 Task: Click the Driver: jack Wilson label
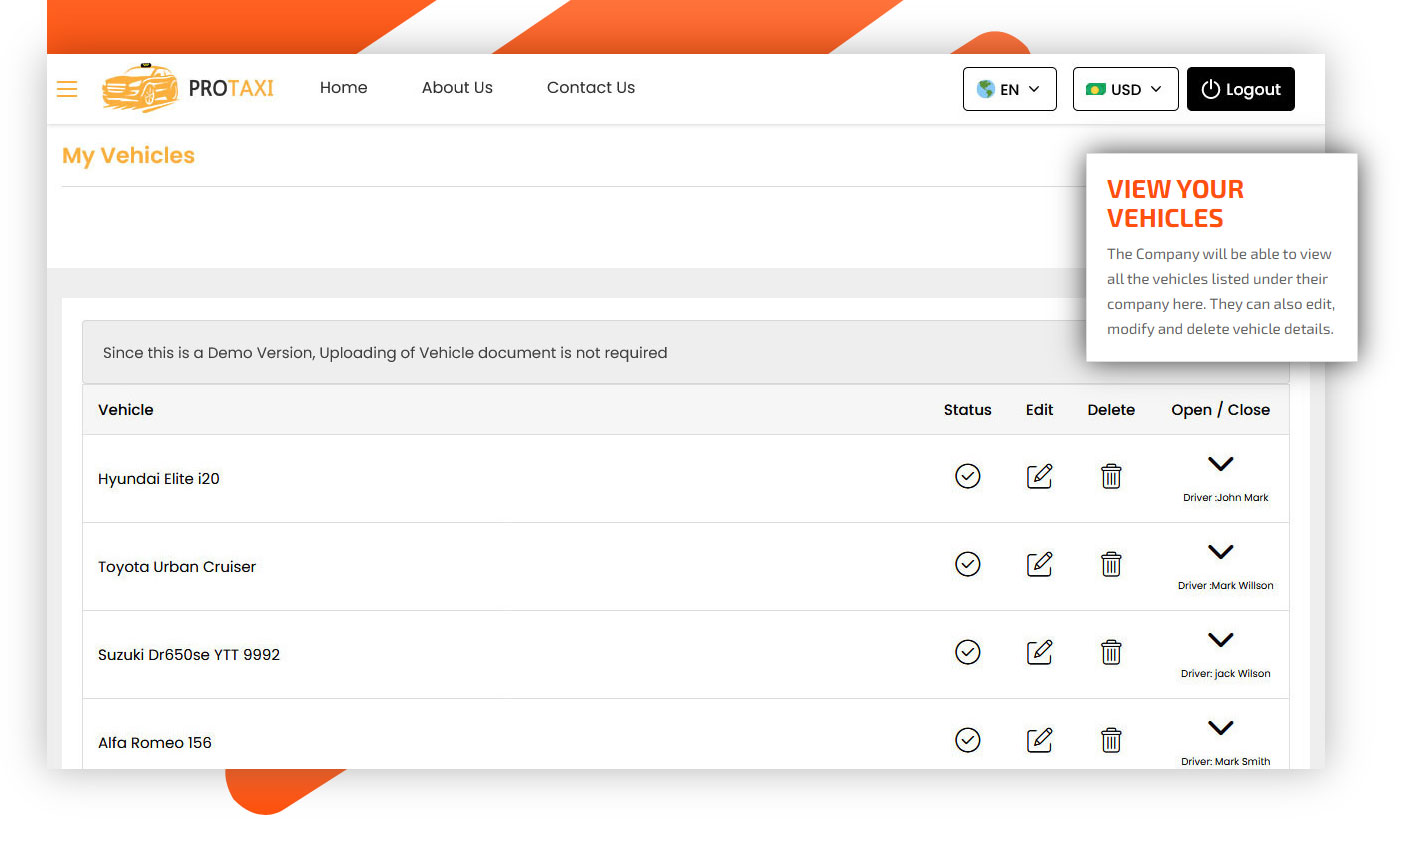point(1225,673)
